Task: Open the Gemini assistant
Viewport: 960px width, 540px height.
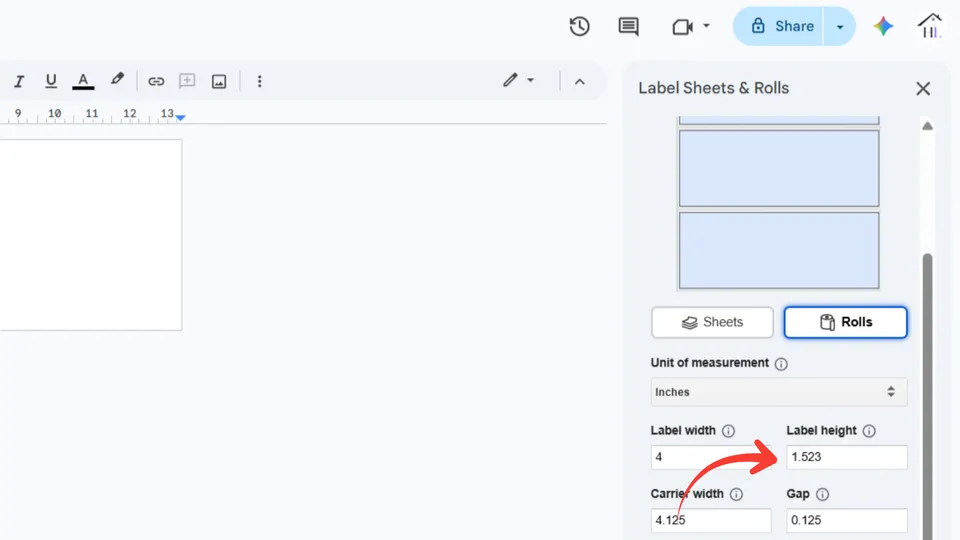Action: click(x=883, y=26)
